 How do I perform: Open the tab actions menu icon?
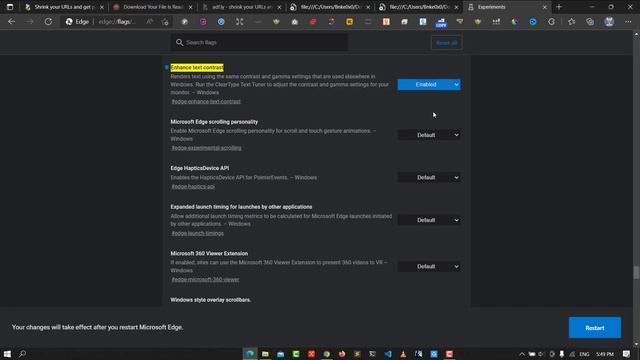(10, 7)
